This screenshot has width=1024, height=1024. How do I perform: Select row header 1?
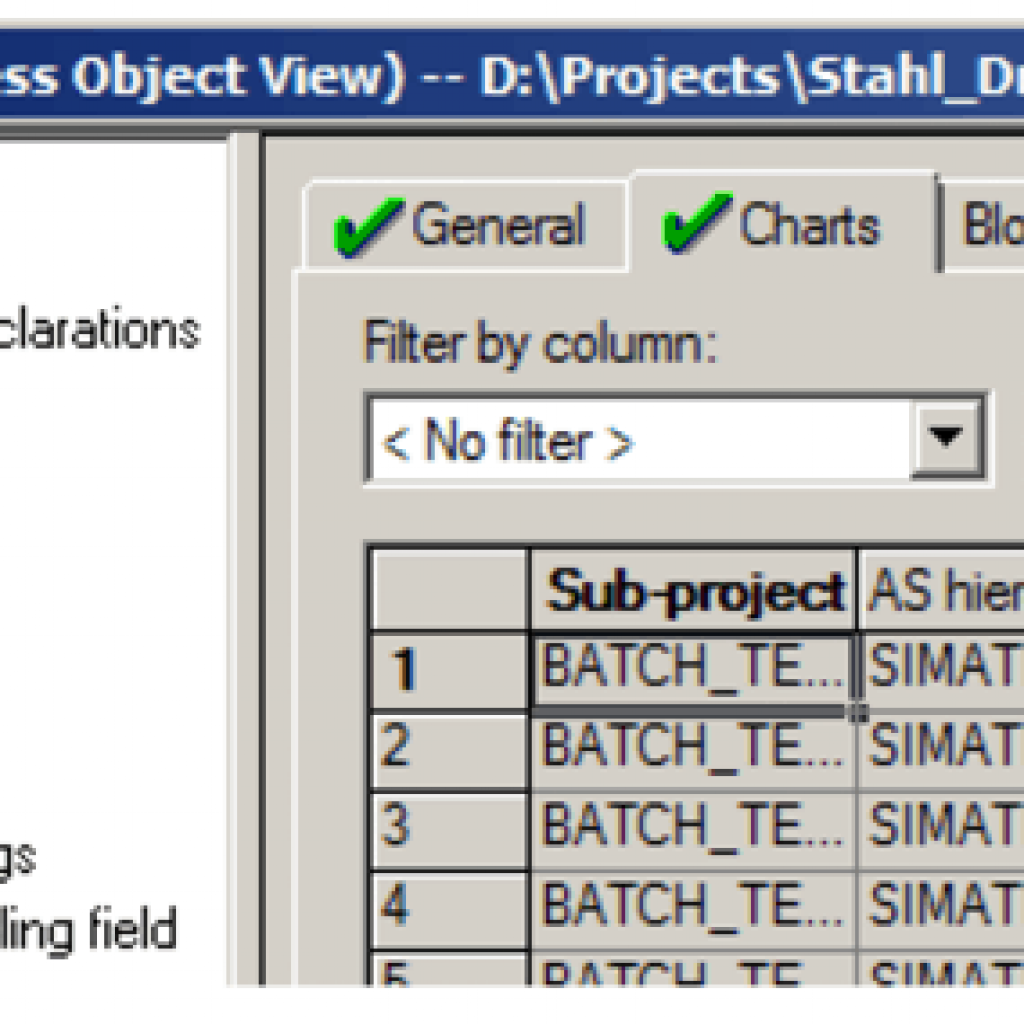point(449,670)
